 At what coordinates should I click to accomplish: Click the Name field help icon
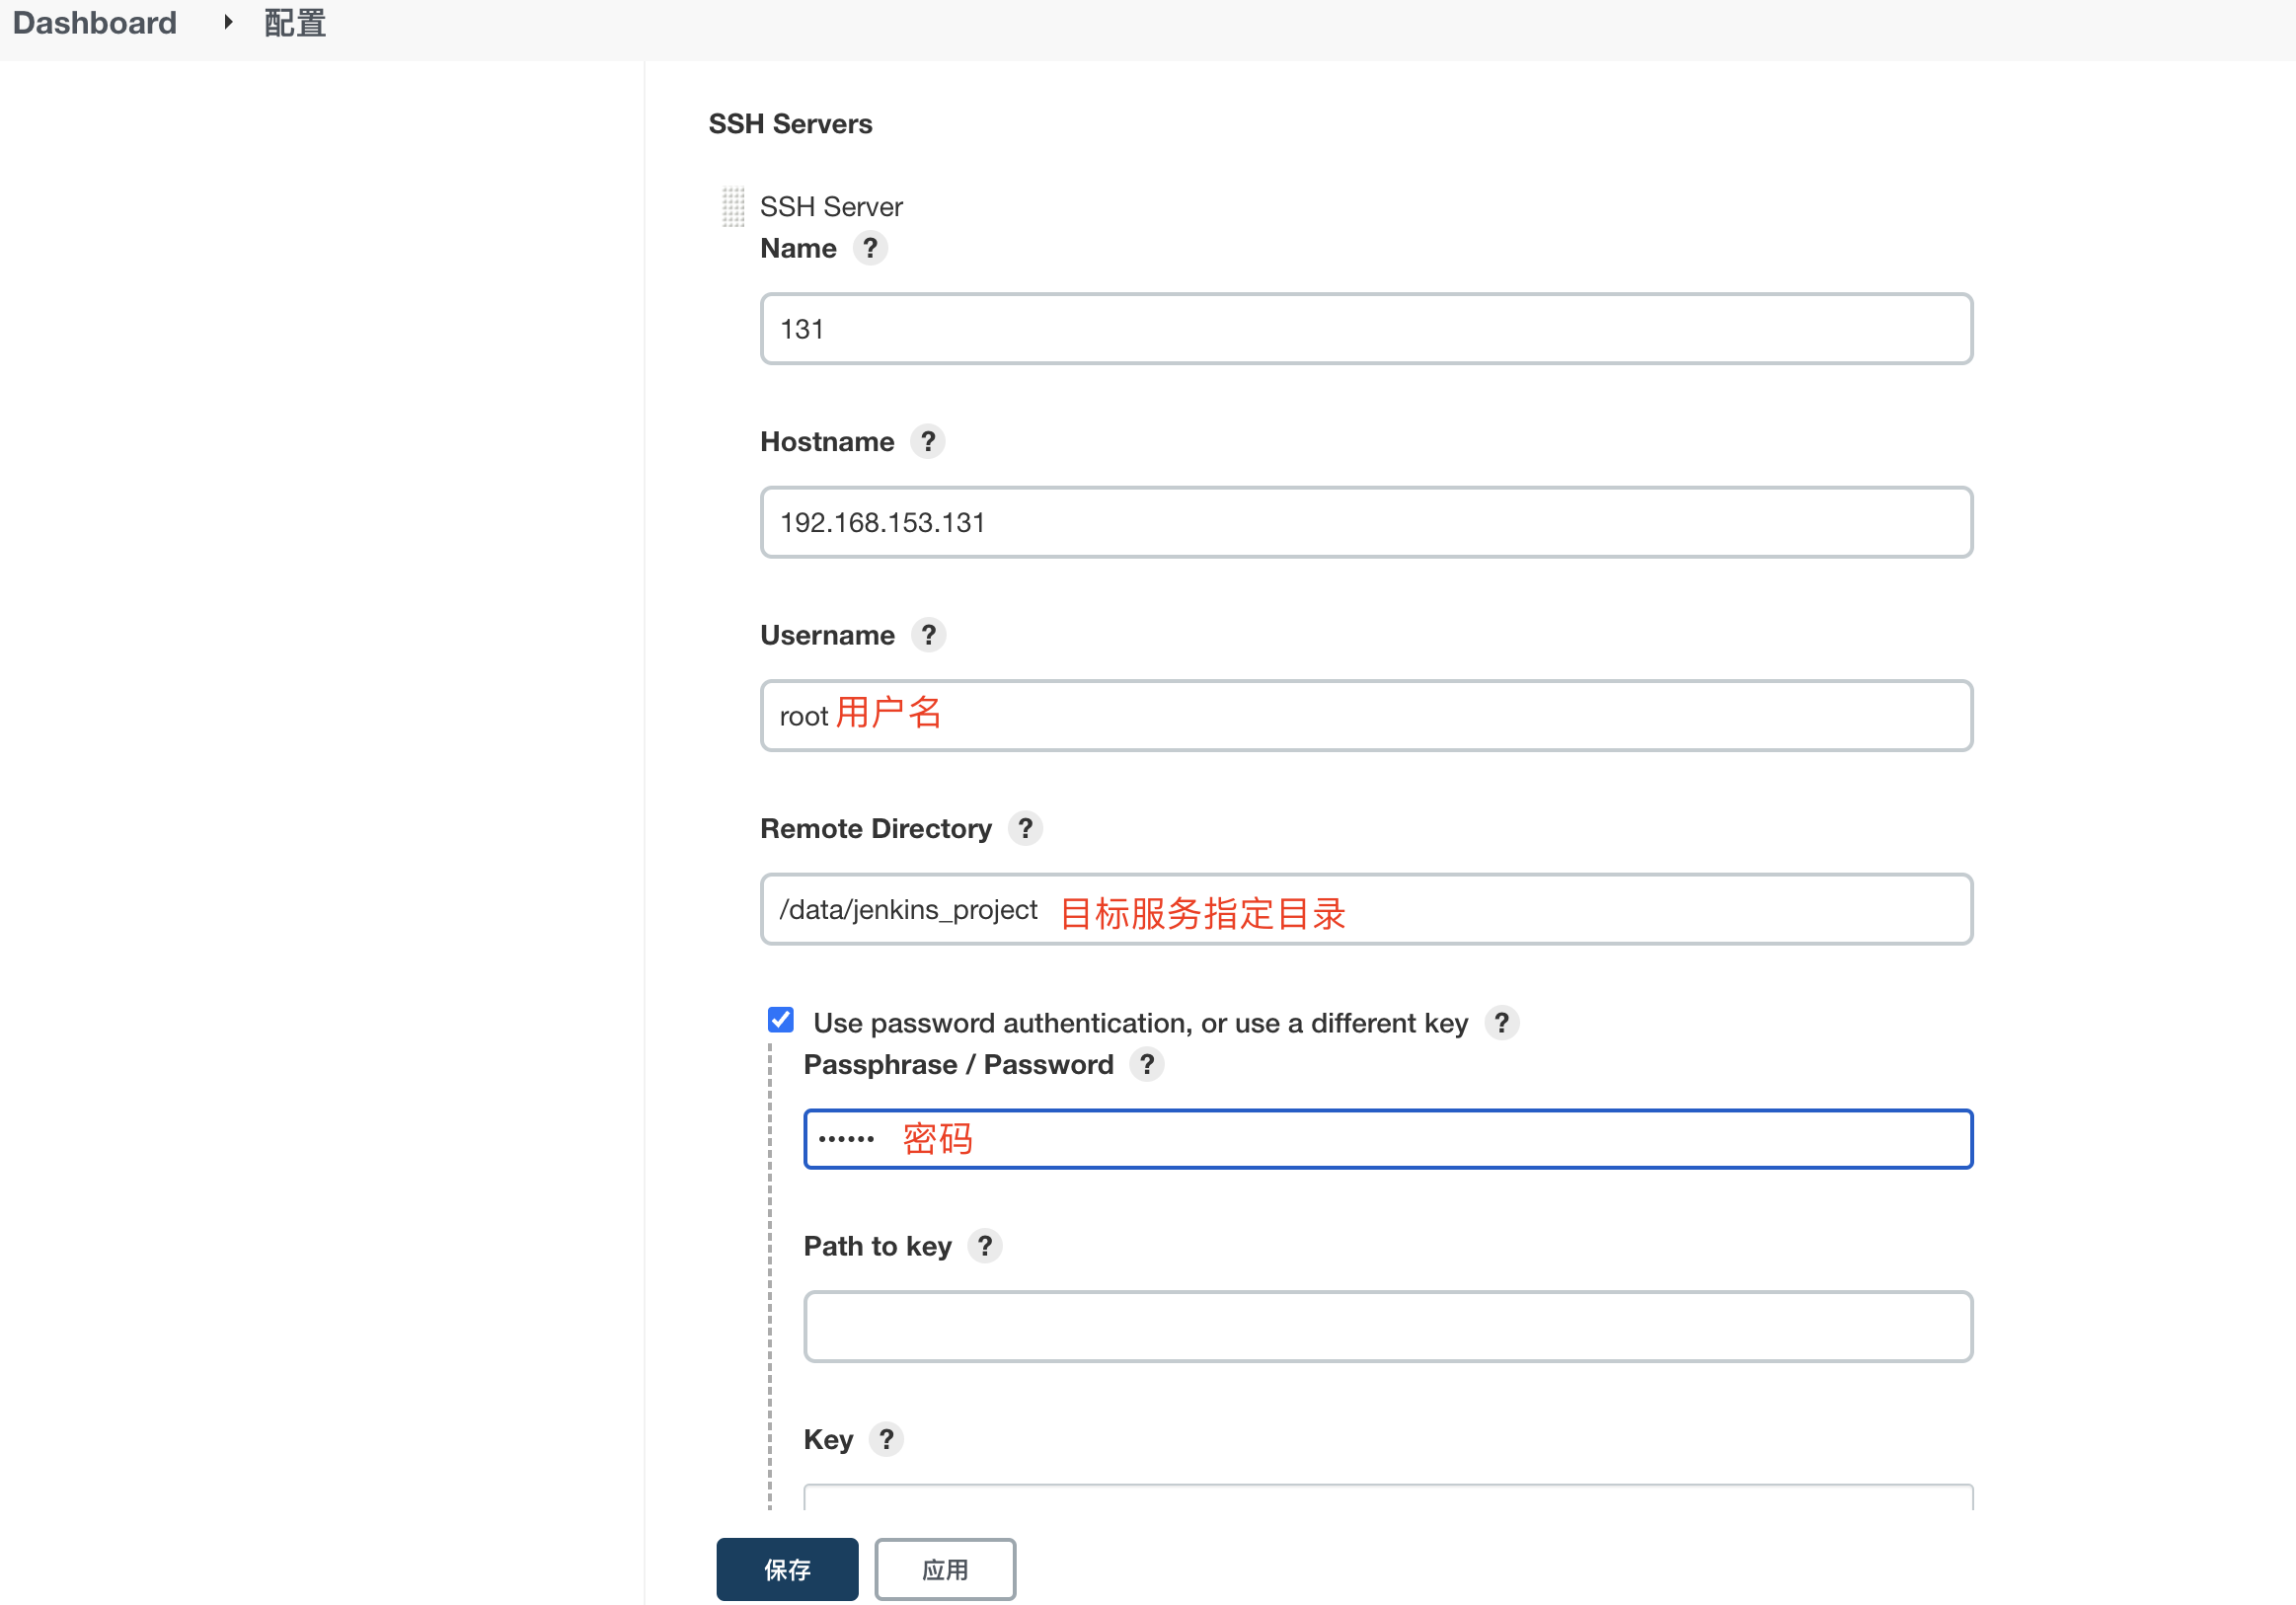pos(870,248)
